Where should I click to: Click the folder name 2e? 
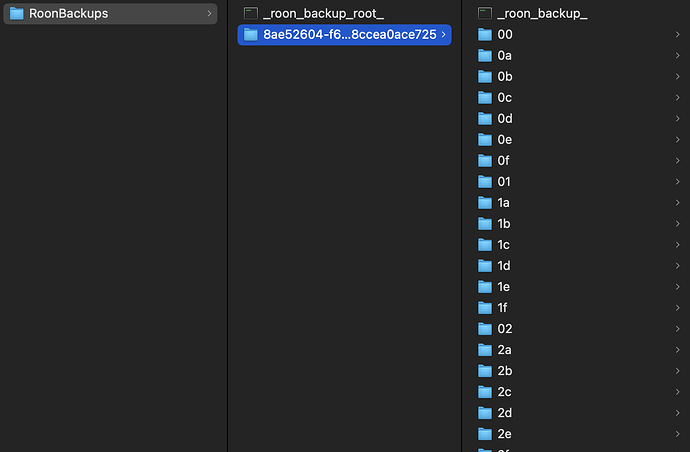tap(505, 434)
